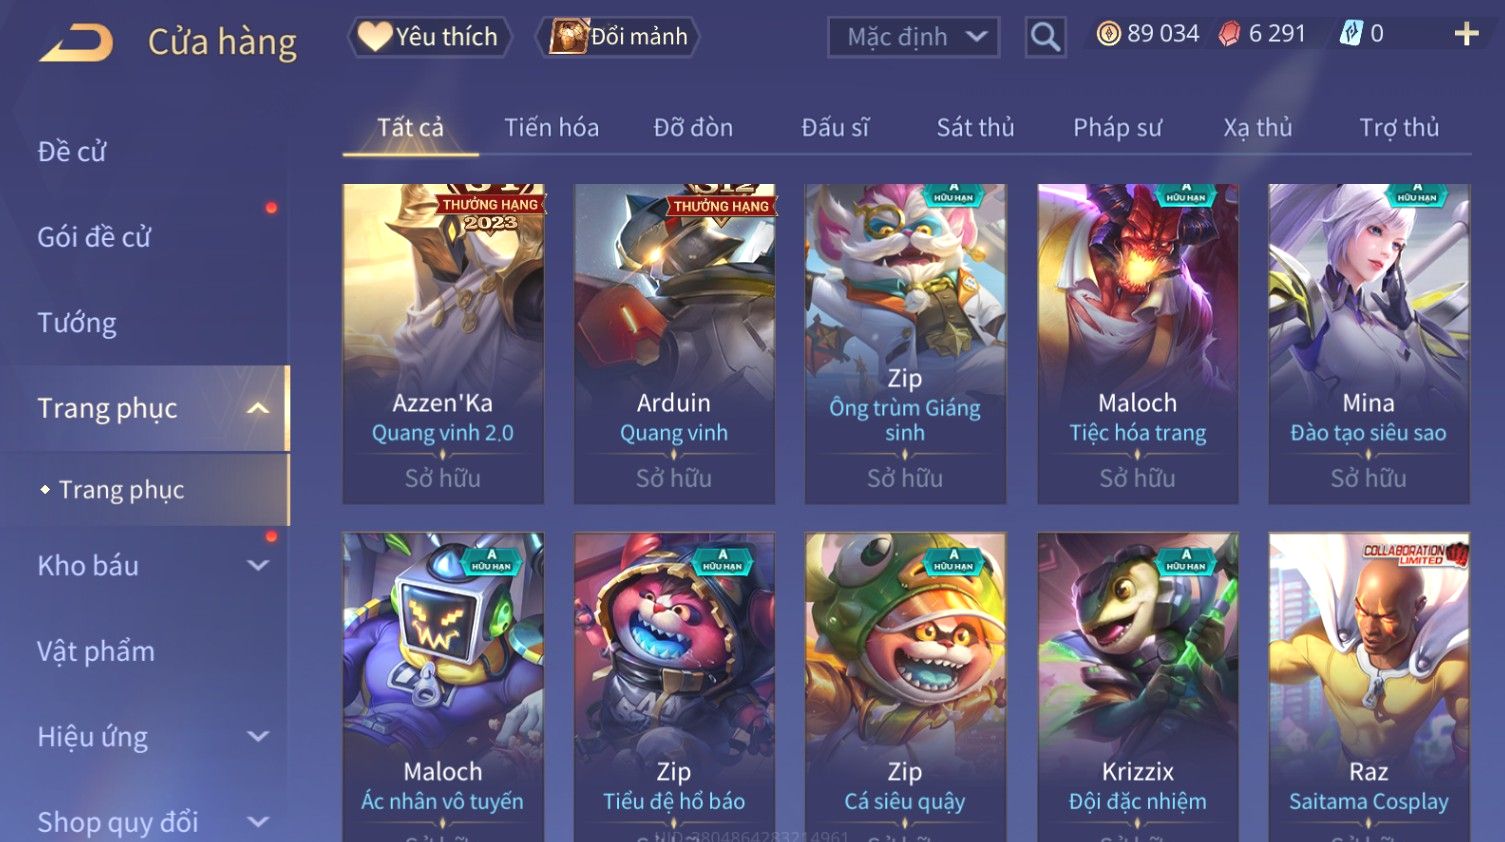Go back with the golden arrow icon

tap(76, 43)
